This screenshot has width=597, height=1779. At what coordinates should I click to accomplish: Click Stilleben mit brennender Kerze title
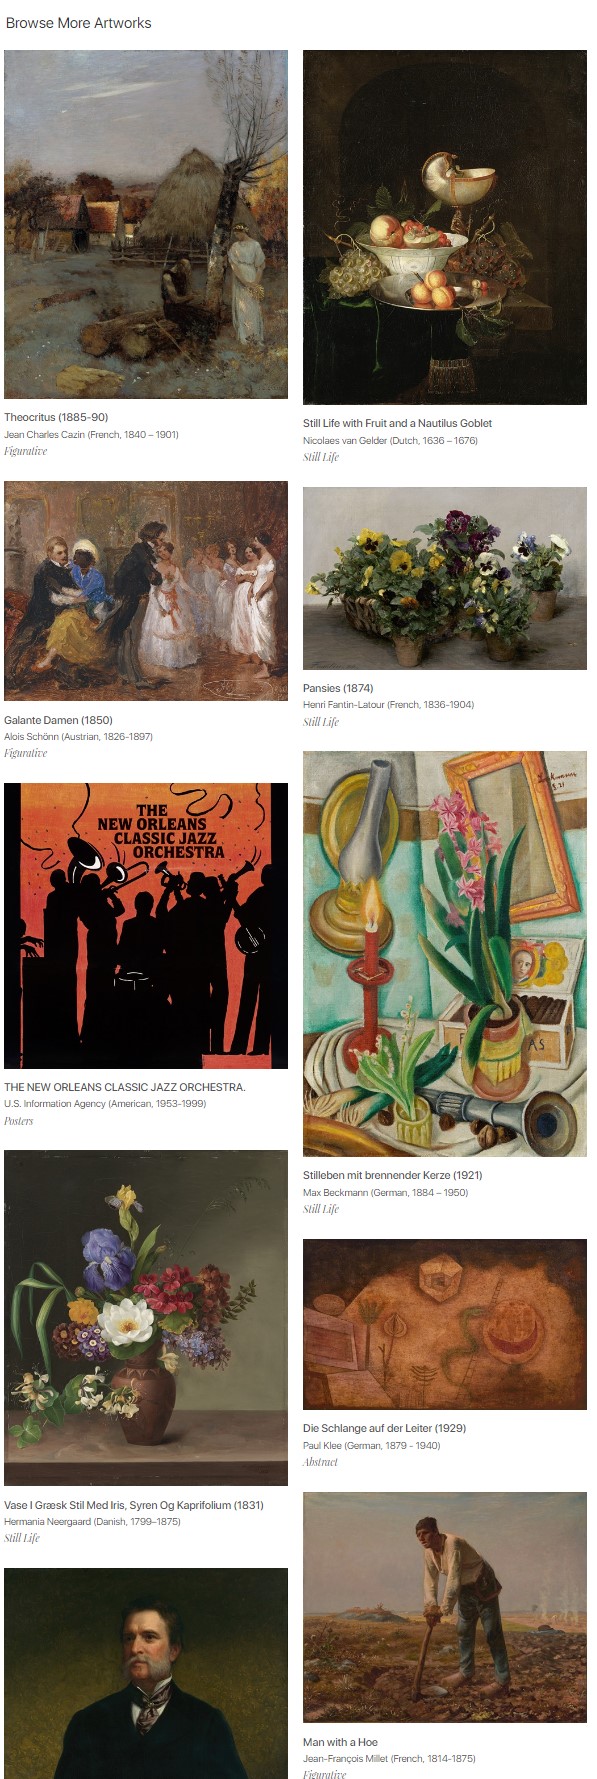392,1175
